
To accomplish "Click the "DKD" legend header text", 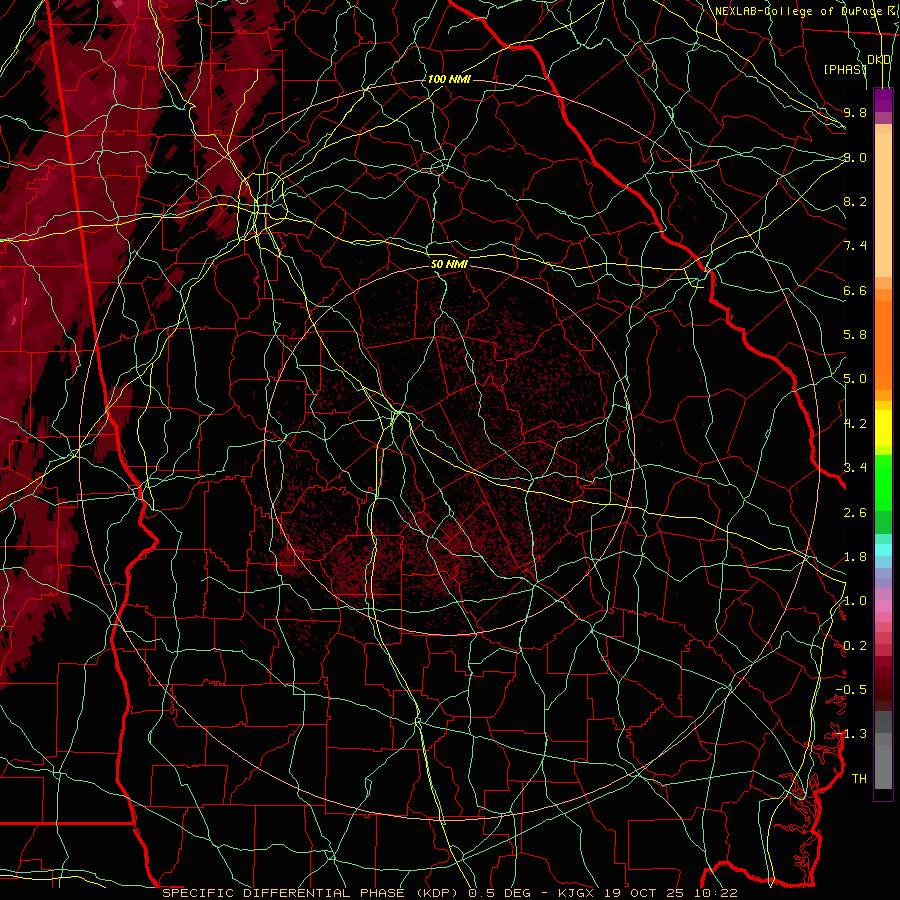I will click(879, 60).
